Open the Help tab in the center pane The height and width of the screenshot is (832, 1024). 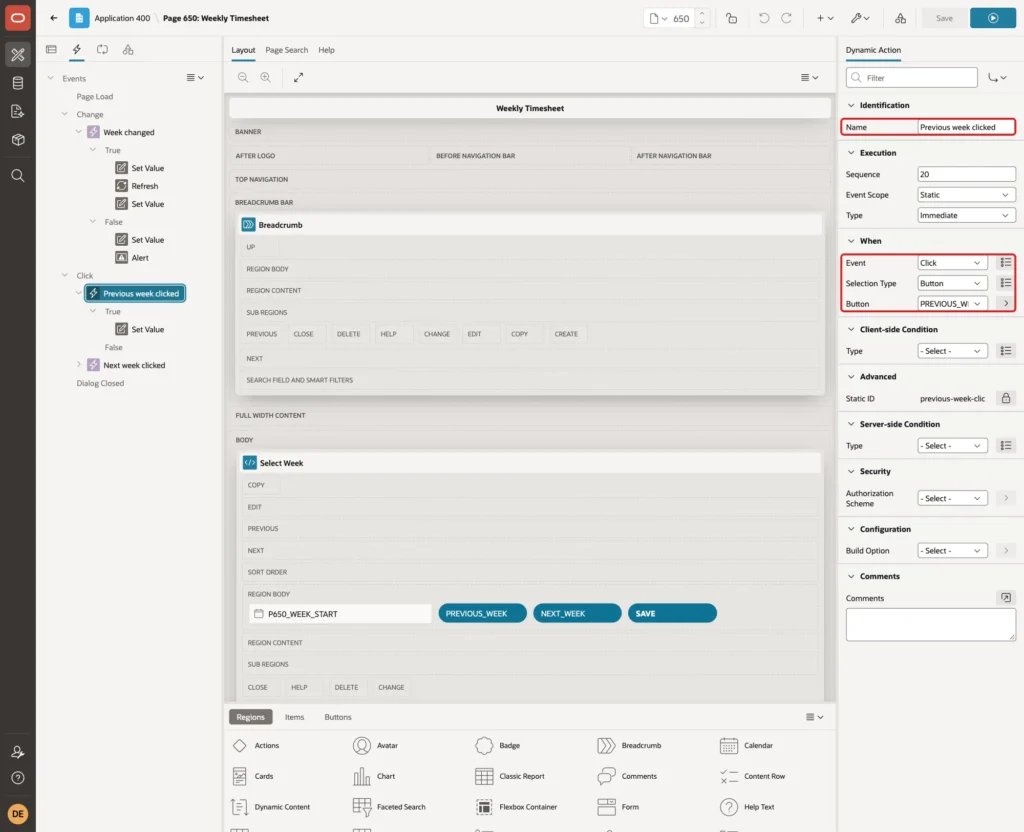point(327,50)
